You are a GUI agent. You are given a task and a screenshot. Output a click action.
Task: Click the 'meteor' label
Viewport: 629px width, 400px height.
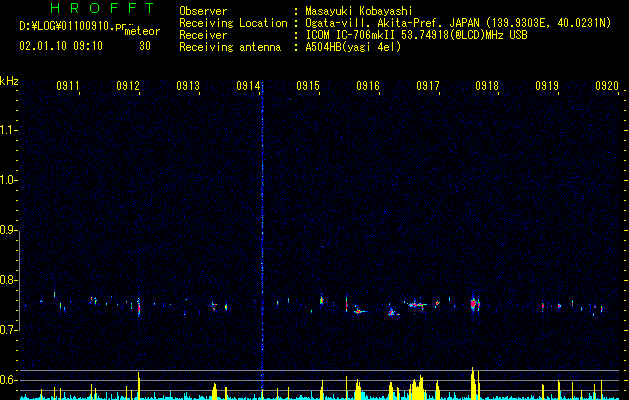coord(142,31)
